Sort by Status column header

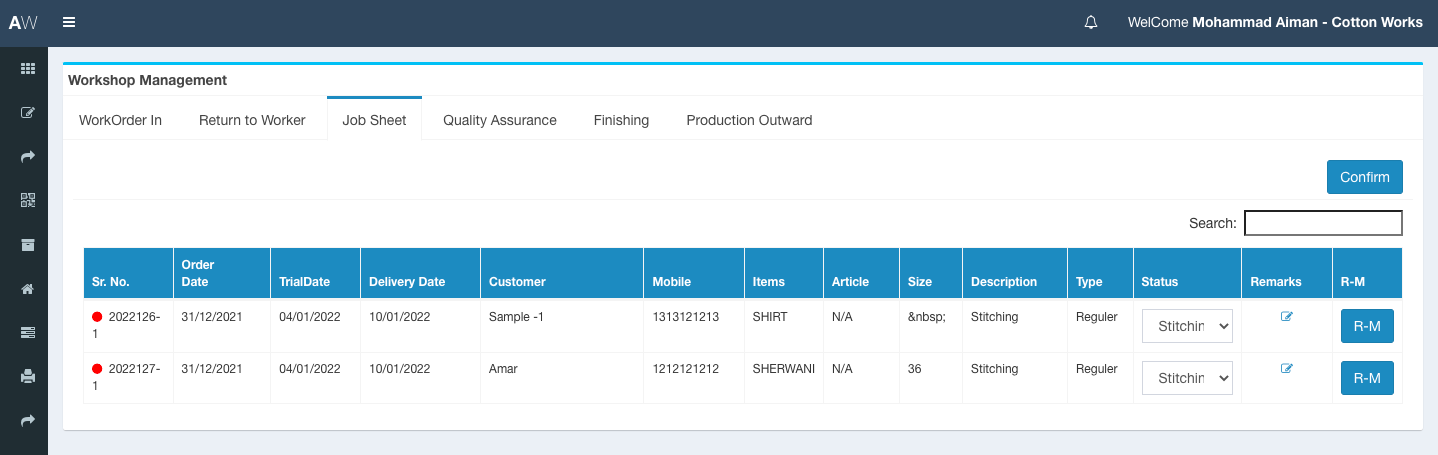(x=1188, y=273)
